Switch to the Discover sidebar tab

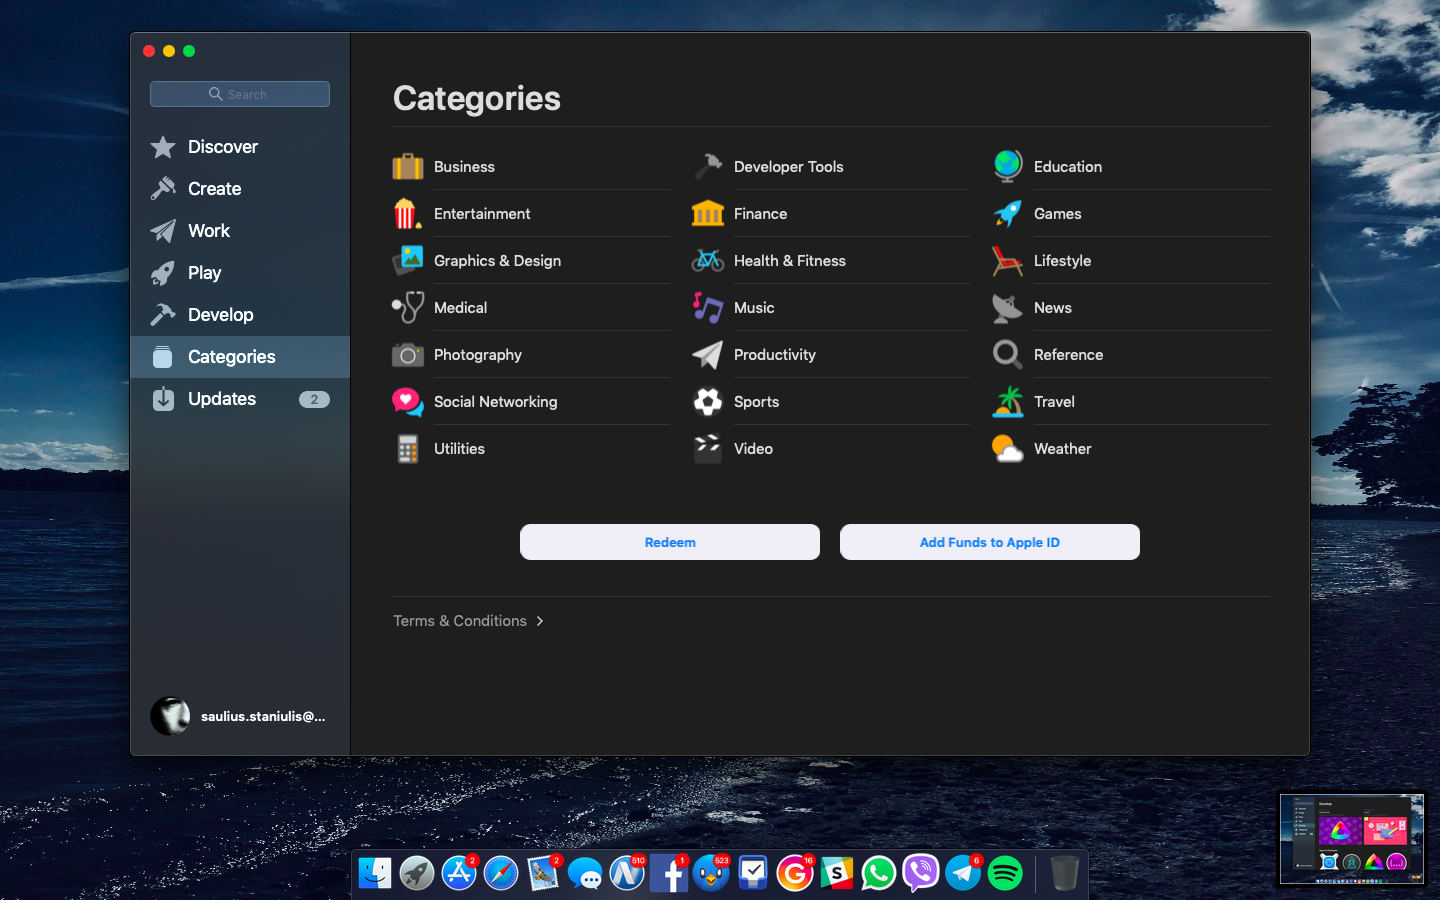(222, 147)
